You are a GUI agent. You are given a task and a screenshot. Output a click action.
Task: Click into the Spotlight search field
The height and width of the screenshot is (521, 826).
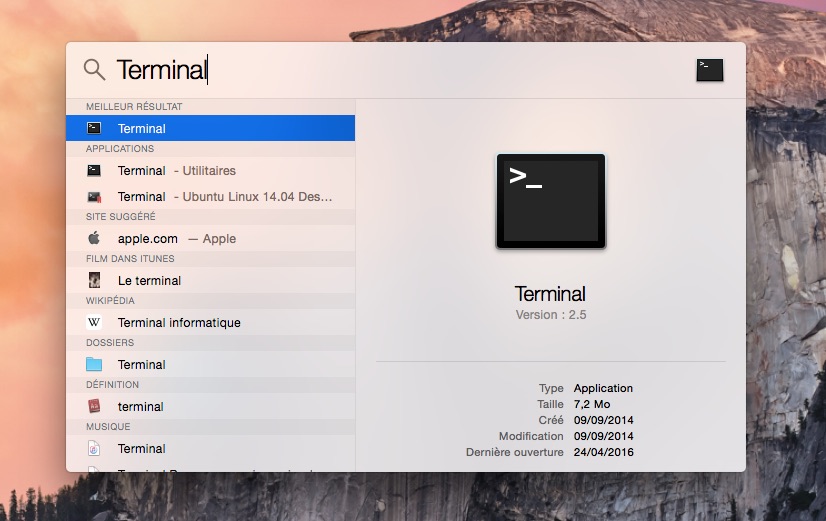click(400, 70)
